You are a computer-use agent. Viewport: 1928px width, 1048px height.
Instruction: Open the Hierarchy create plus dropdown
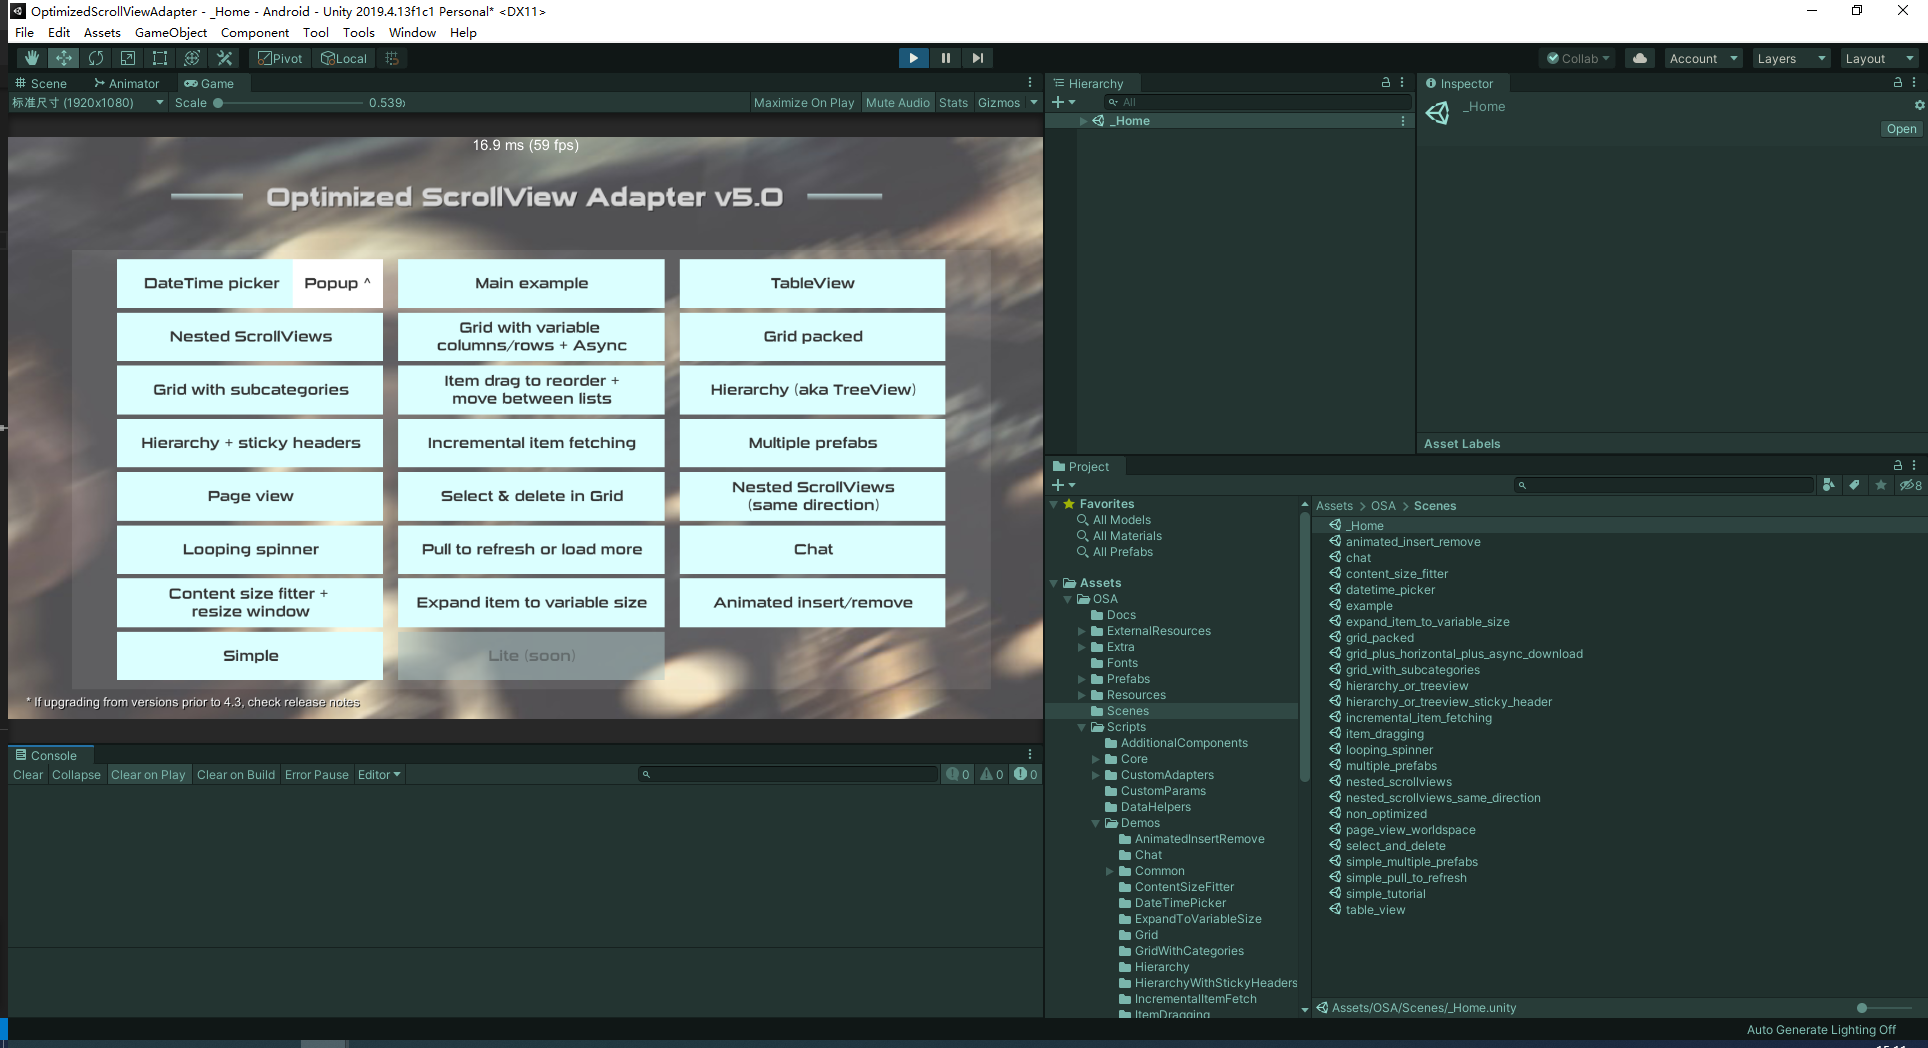[x=1063, y=102]
